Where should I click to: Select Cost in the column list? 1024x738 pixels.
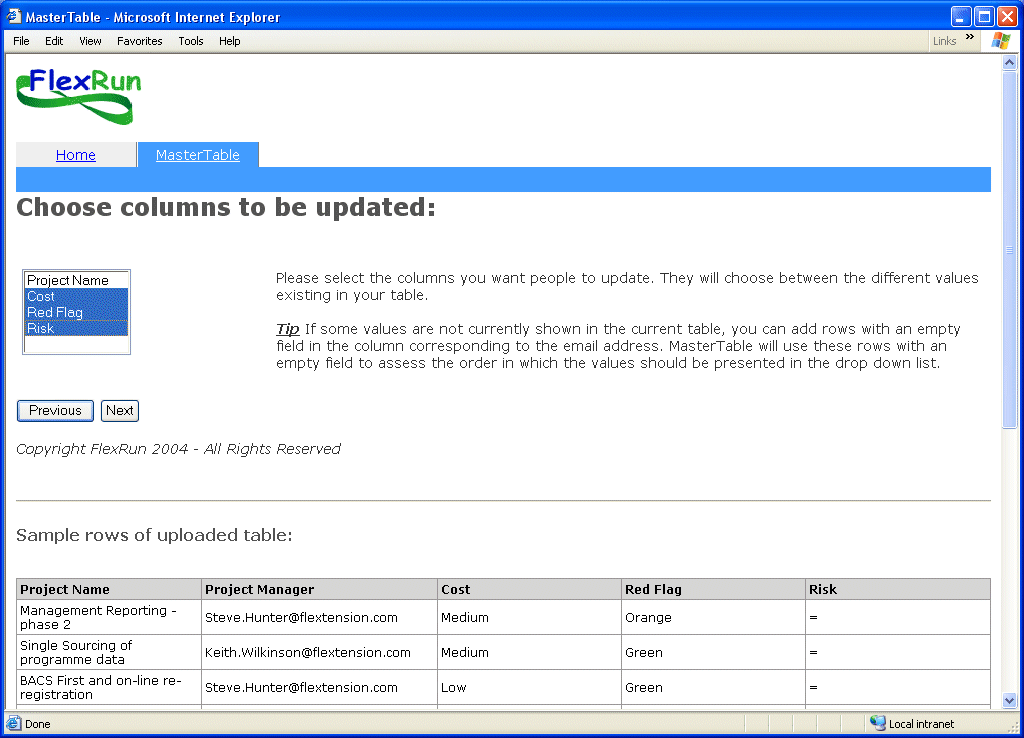click(76, 297)
